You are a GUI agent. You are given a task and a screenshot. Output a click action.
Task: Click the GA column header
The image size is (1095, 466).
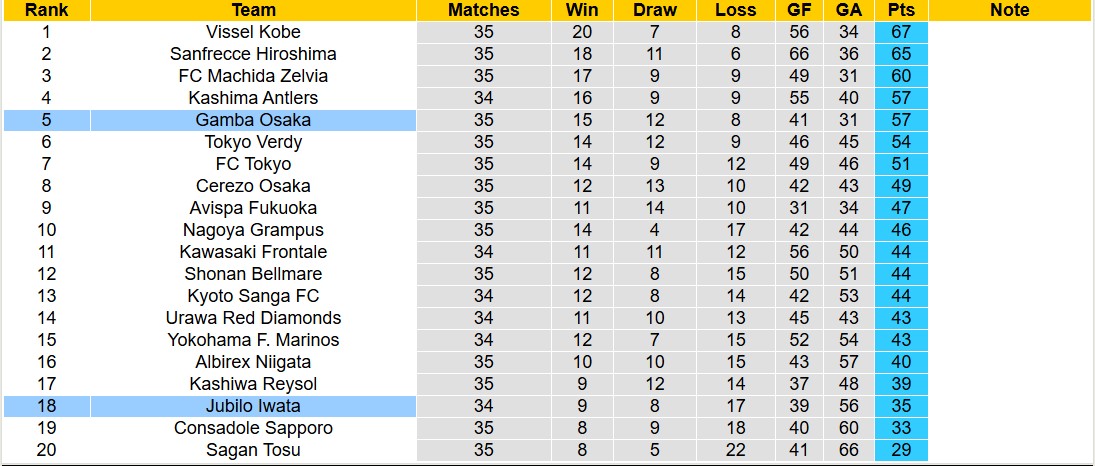pos(849,10)
